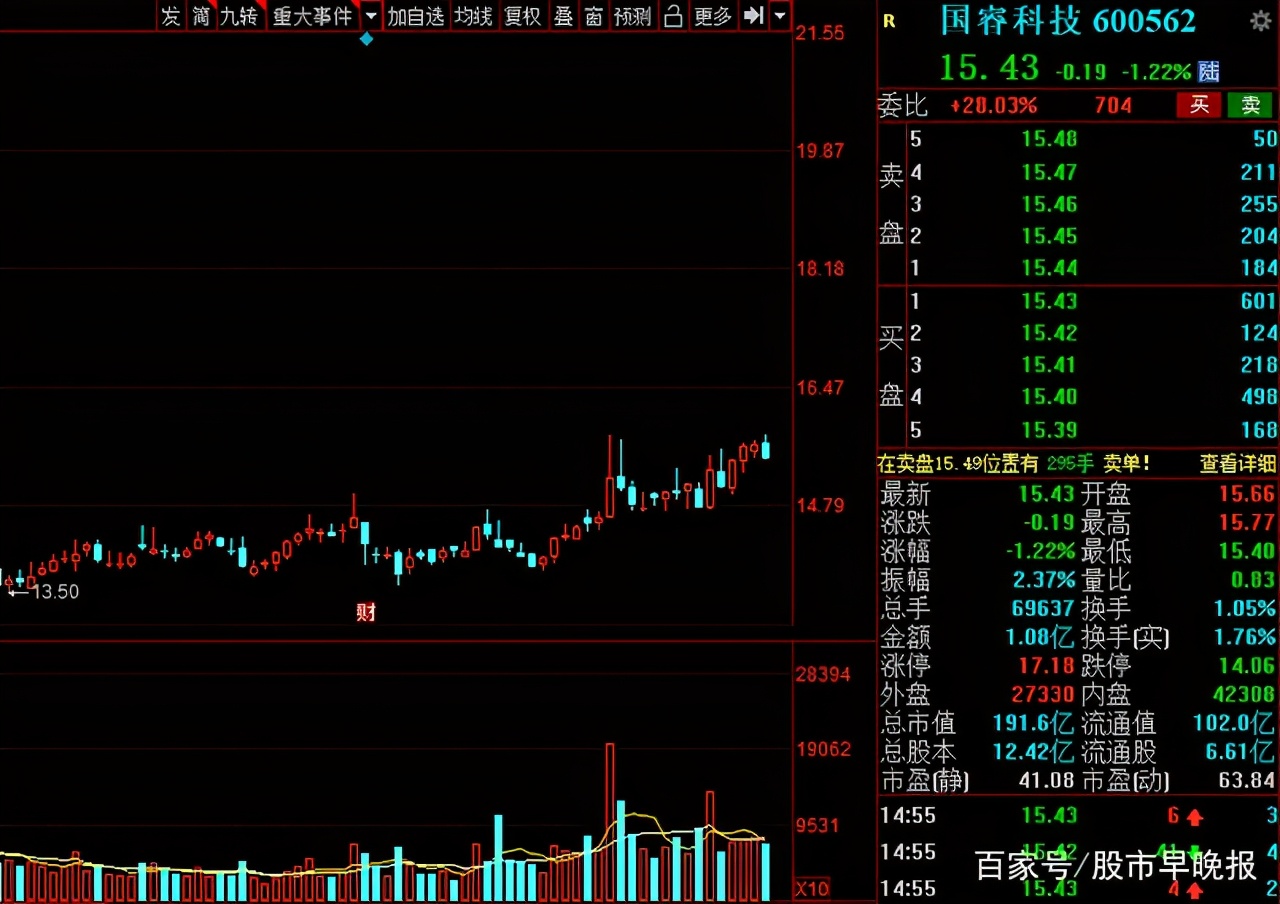The height and width of the screenshot is (904, 1280).
Task: Click the red 买 buy button
Action: 1199,105
